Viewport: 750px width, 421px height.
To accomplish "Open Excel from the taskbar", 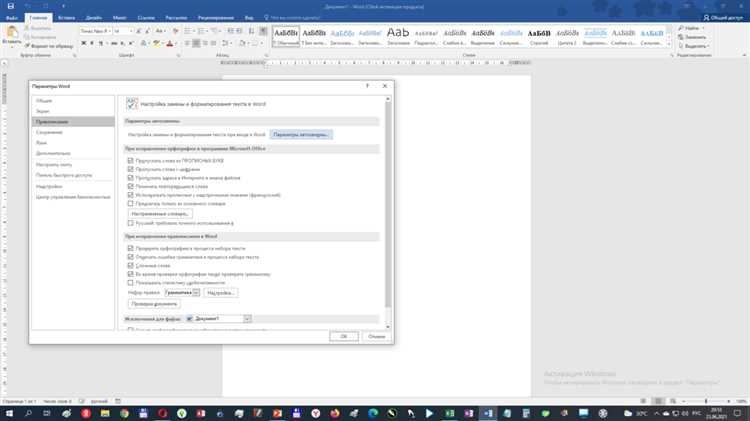I will tap(450, 413).
